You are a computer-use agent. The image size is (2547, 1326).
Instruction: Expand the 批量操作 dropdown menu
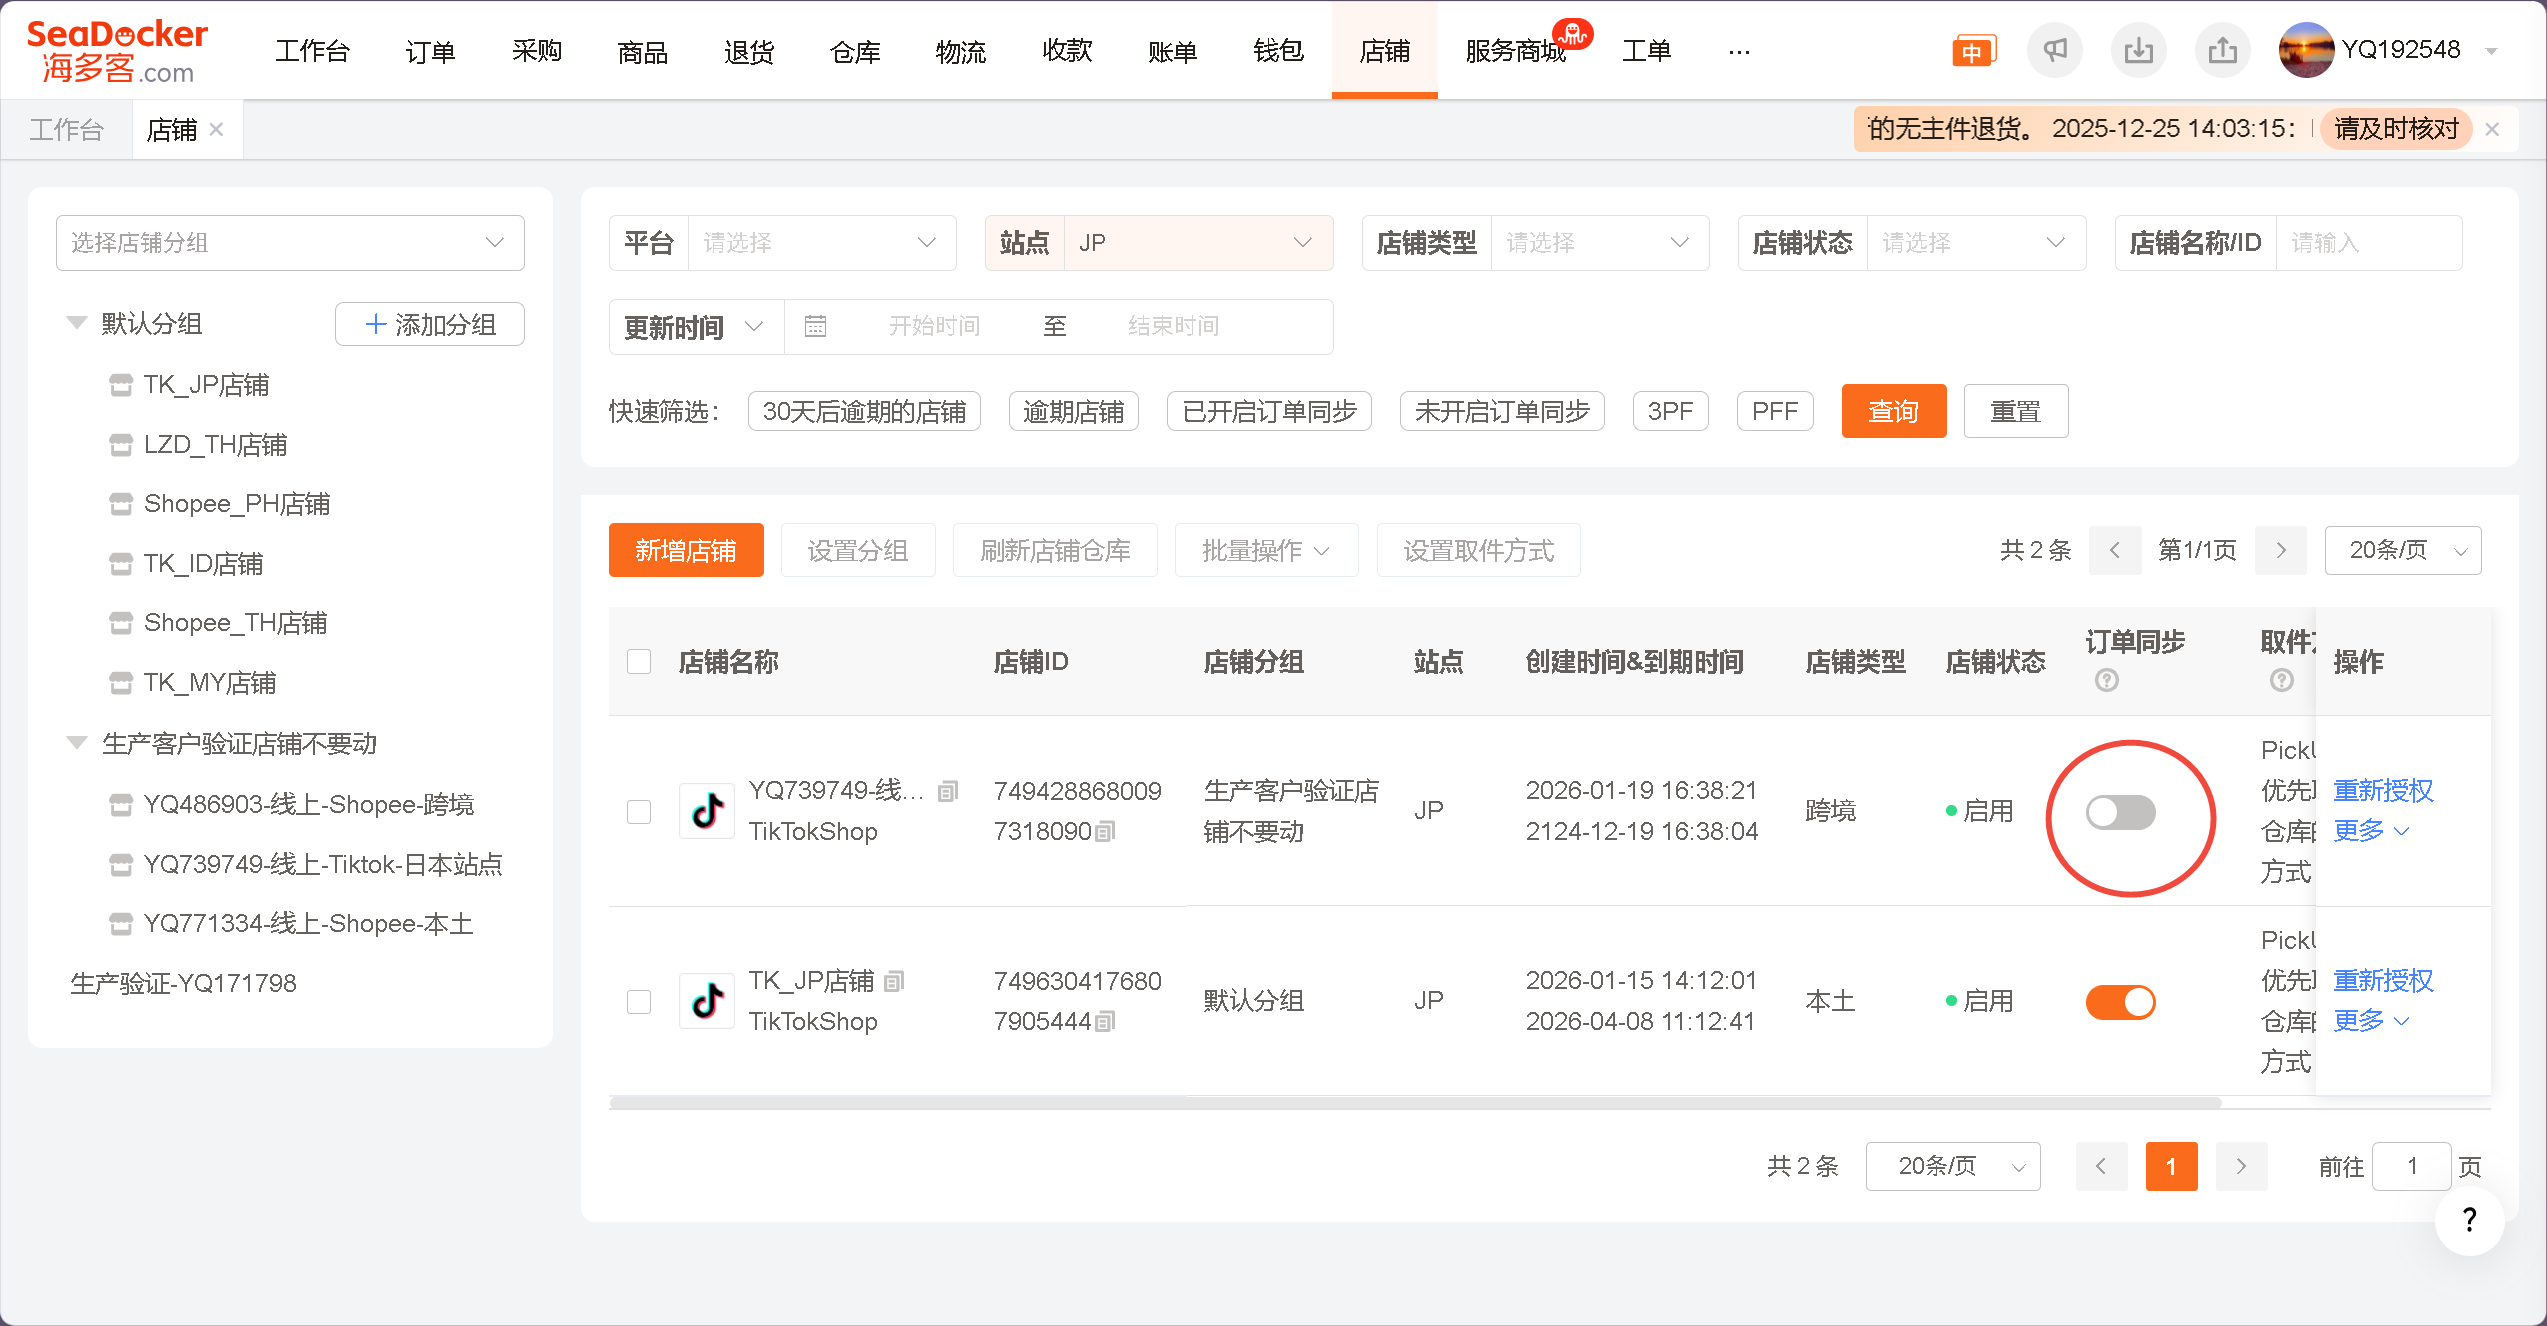[x=1265, y=551]
